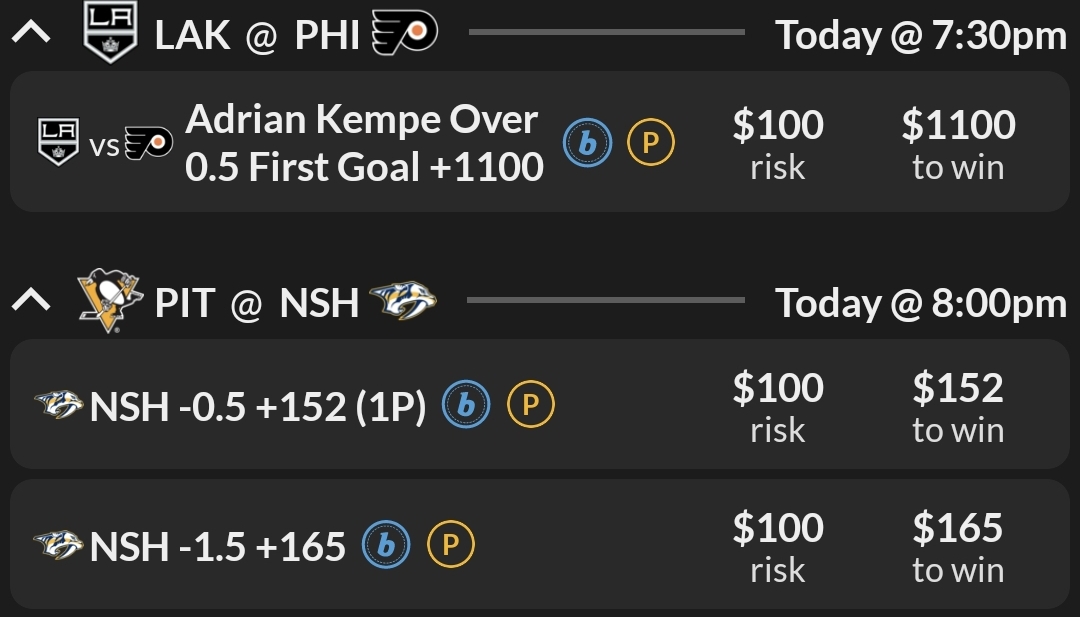
Task: Tap yellow 'P' icon on NSH -0.5 bet
Action: pyautogui.click(x=530, y=405)
